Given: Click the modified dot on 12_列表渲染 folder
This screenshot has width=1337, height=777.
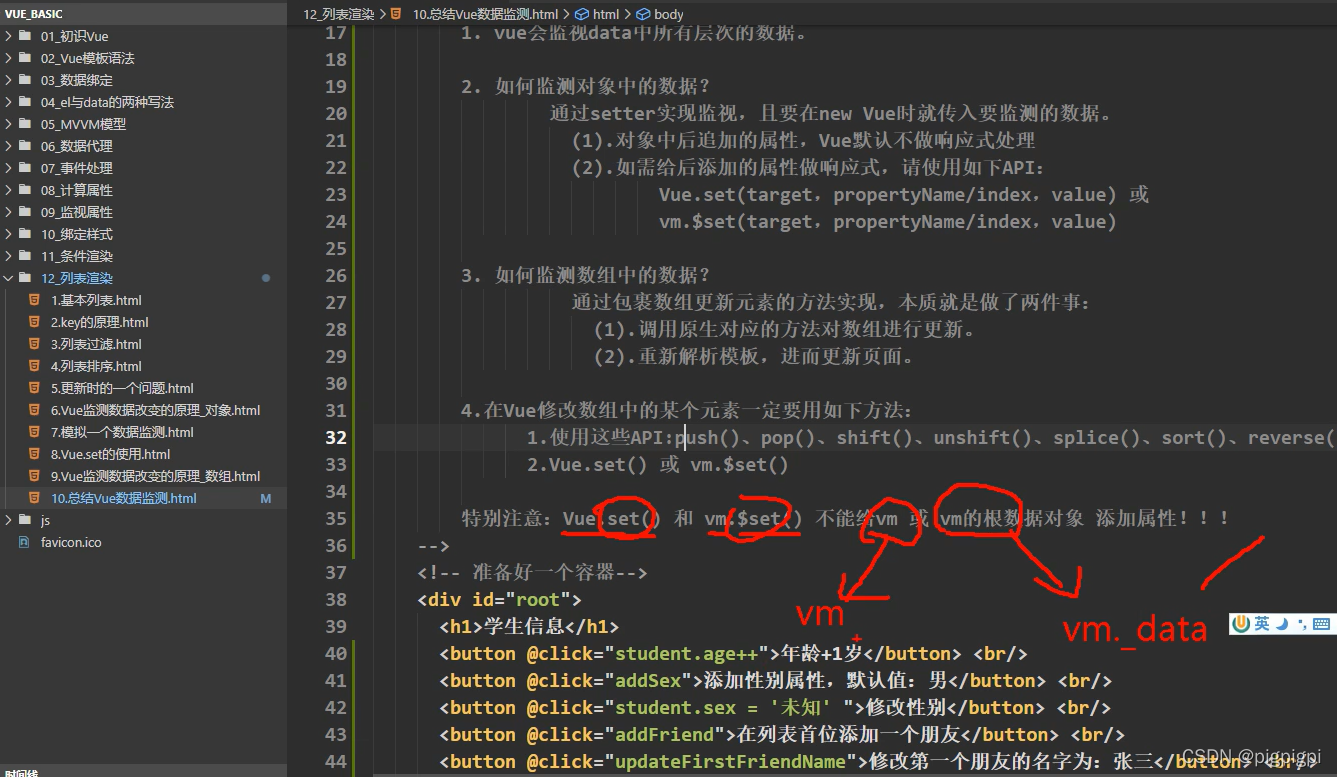Looking at the screenshot, I should tap(266, 278).
